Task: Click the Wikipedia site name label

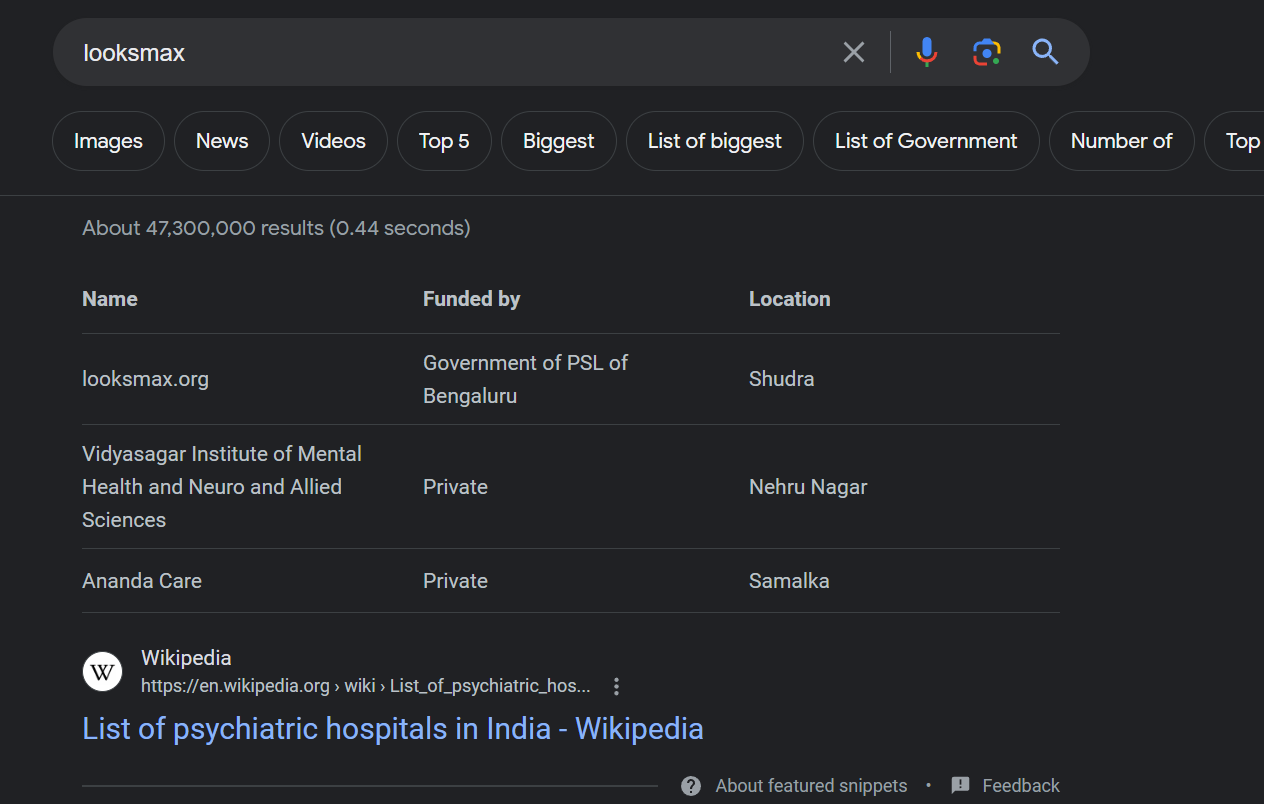Action: click(x=186, y=658)
